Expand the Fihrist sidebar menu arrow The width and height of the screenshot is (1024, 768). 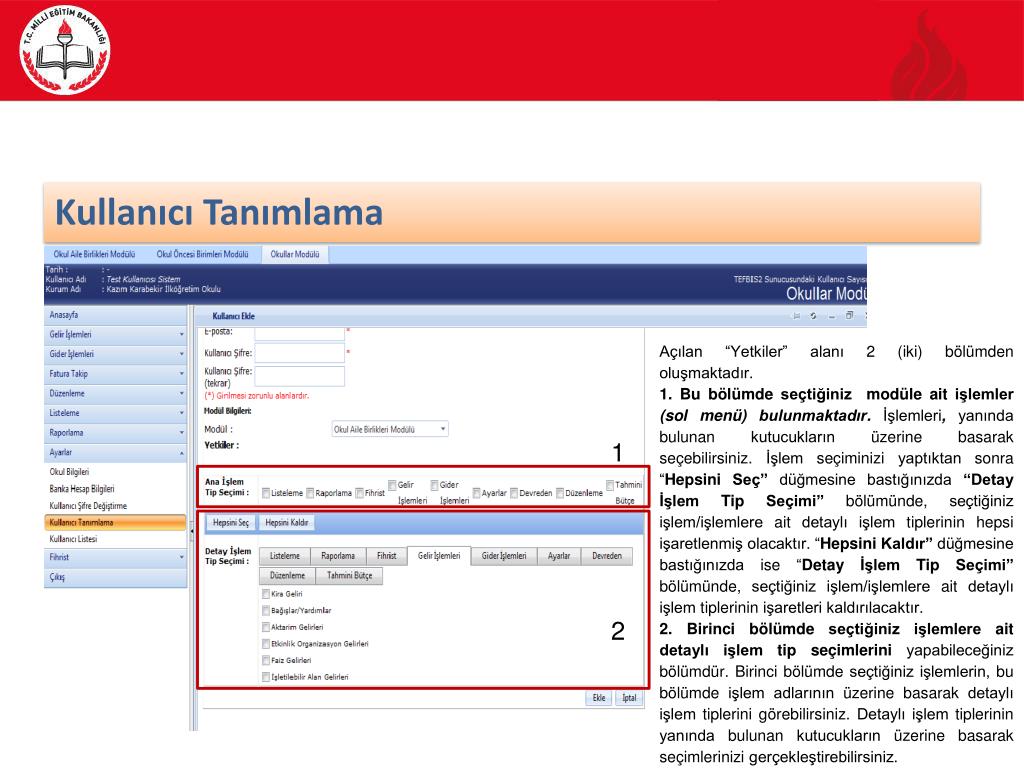pos(182,558)
